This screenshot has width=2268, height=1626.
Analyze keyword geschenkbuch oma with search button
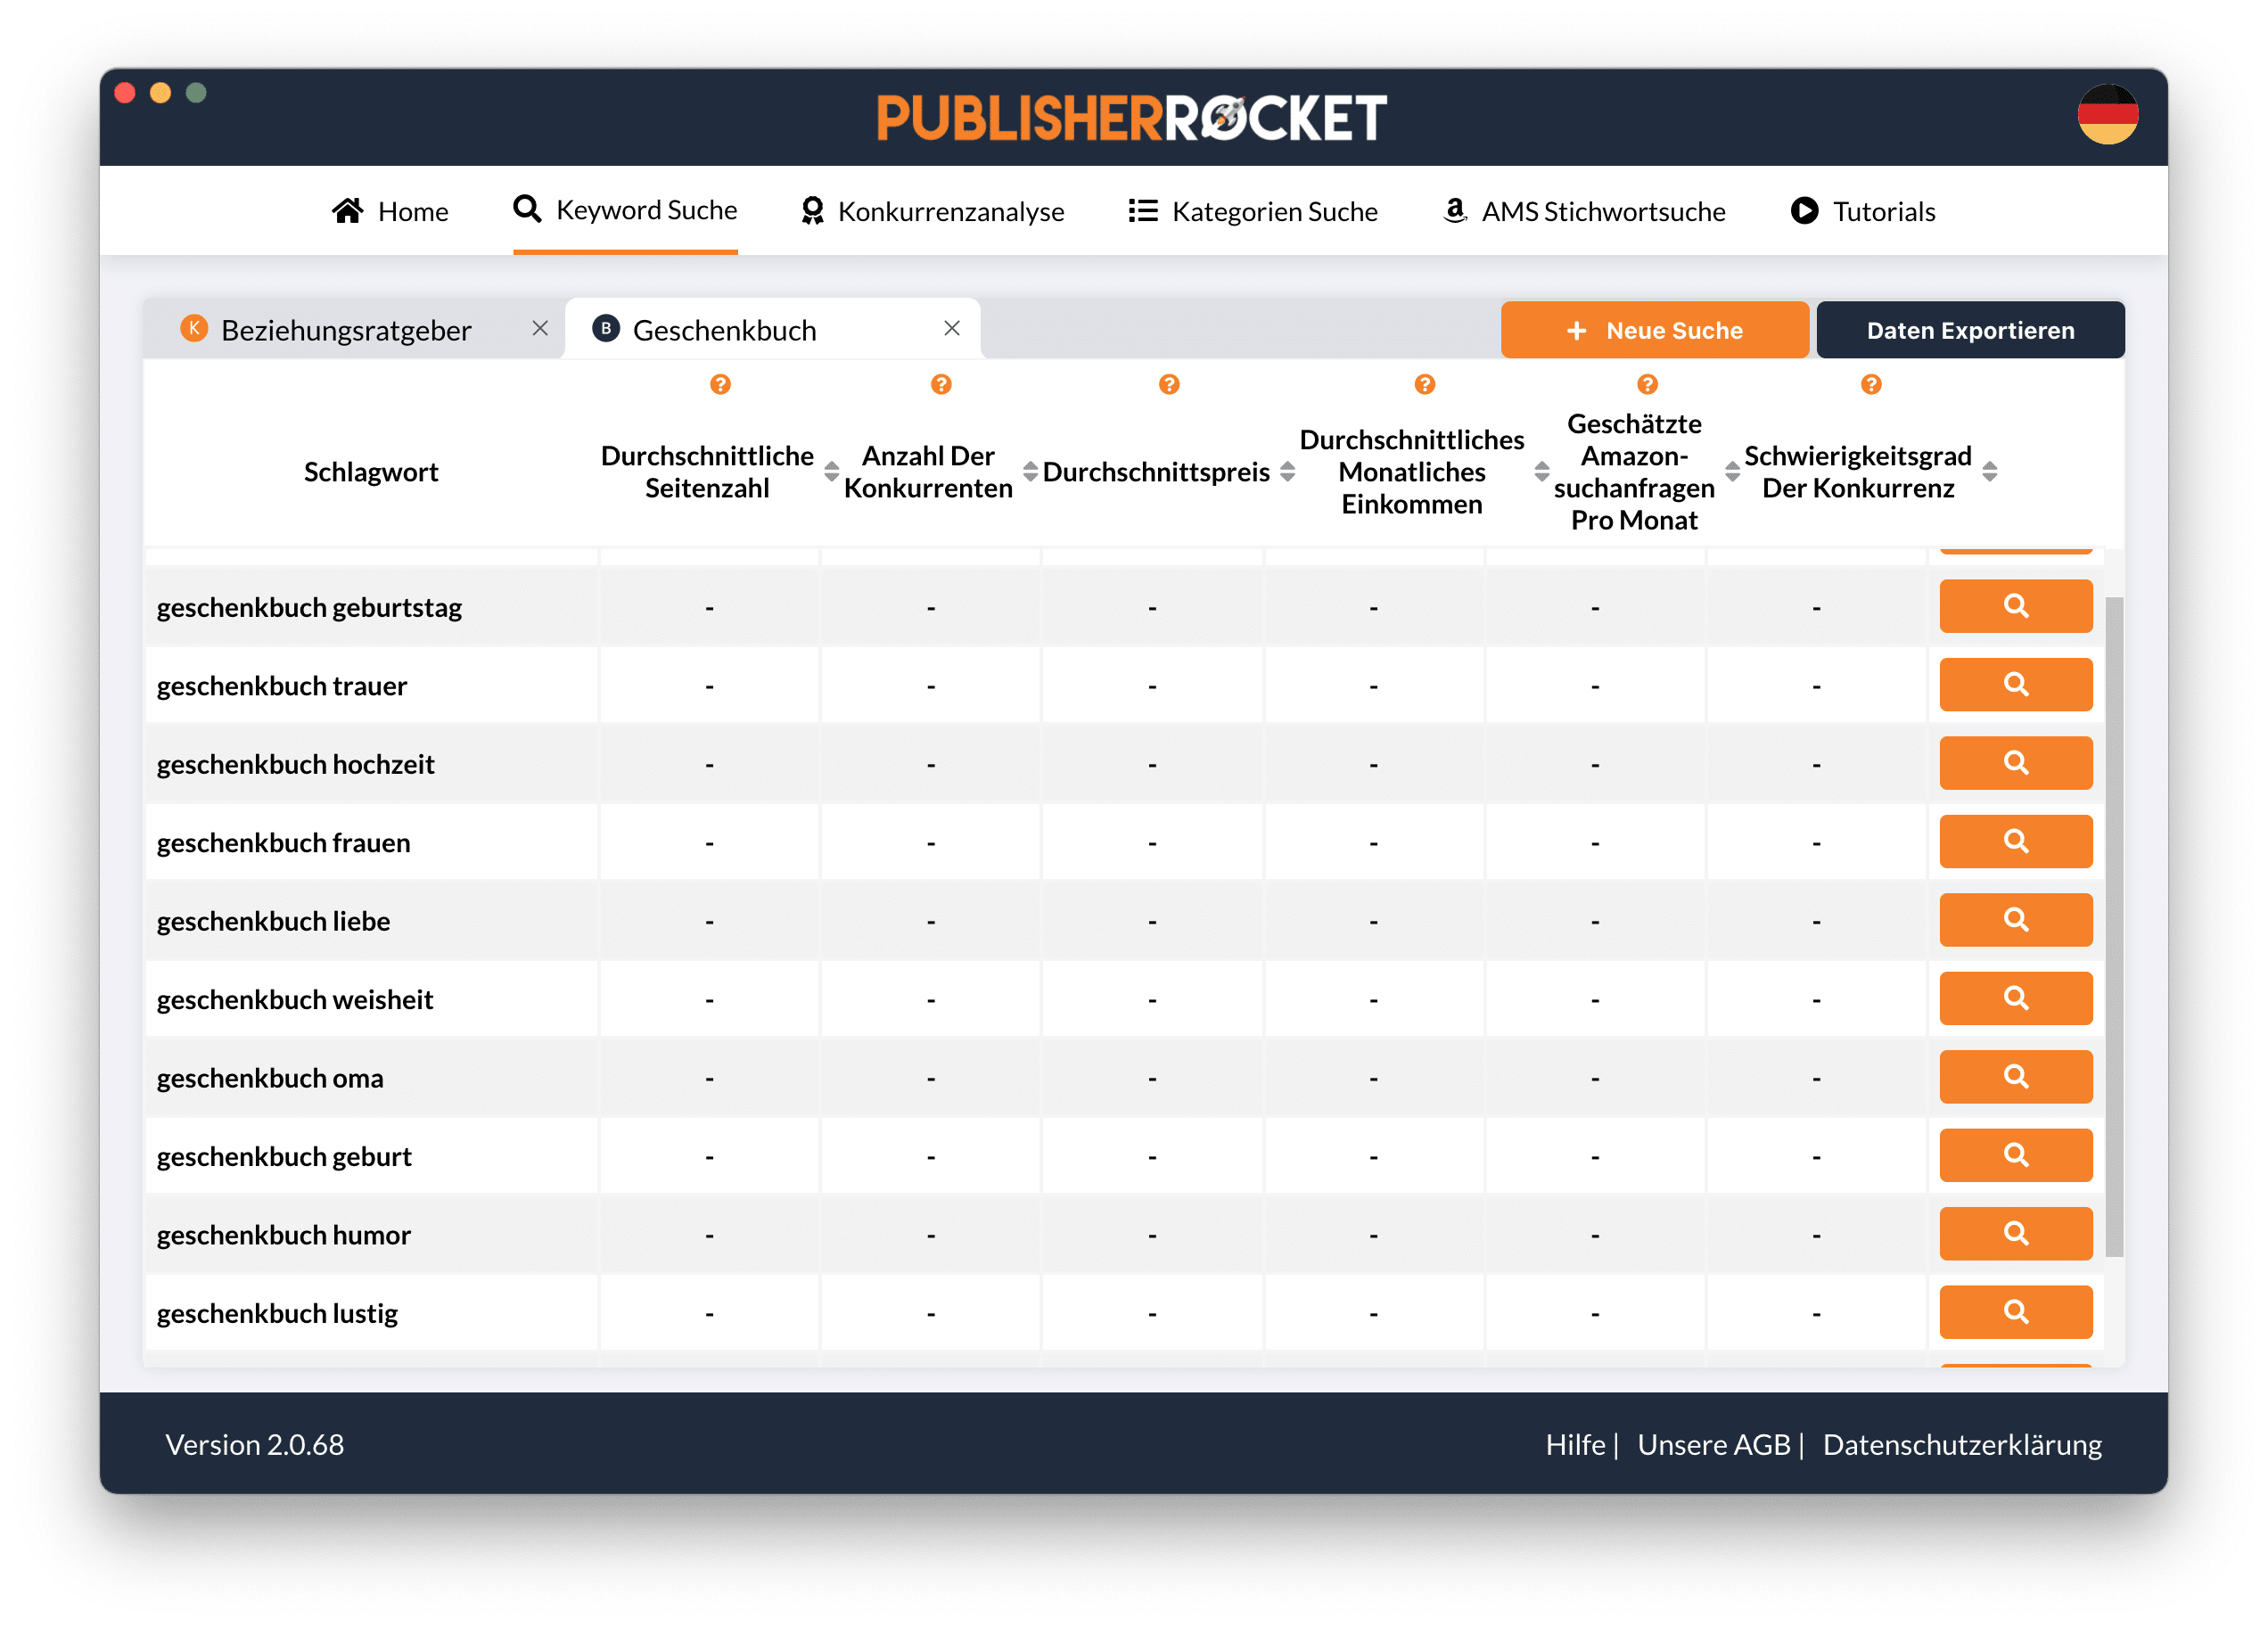(x=2015, y=1077)
